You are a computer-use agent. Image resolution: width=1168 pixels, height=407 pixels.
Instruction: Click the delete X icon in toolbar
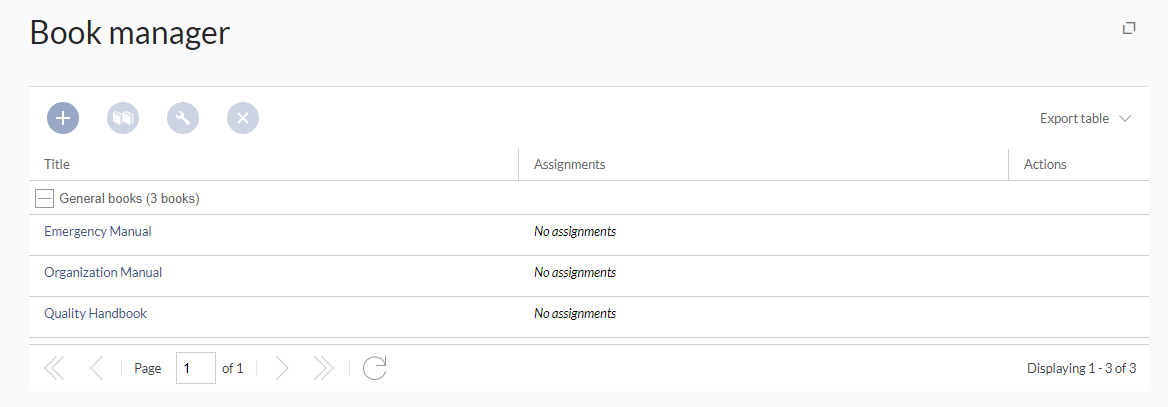243,118
